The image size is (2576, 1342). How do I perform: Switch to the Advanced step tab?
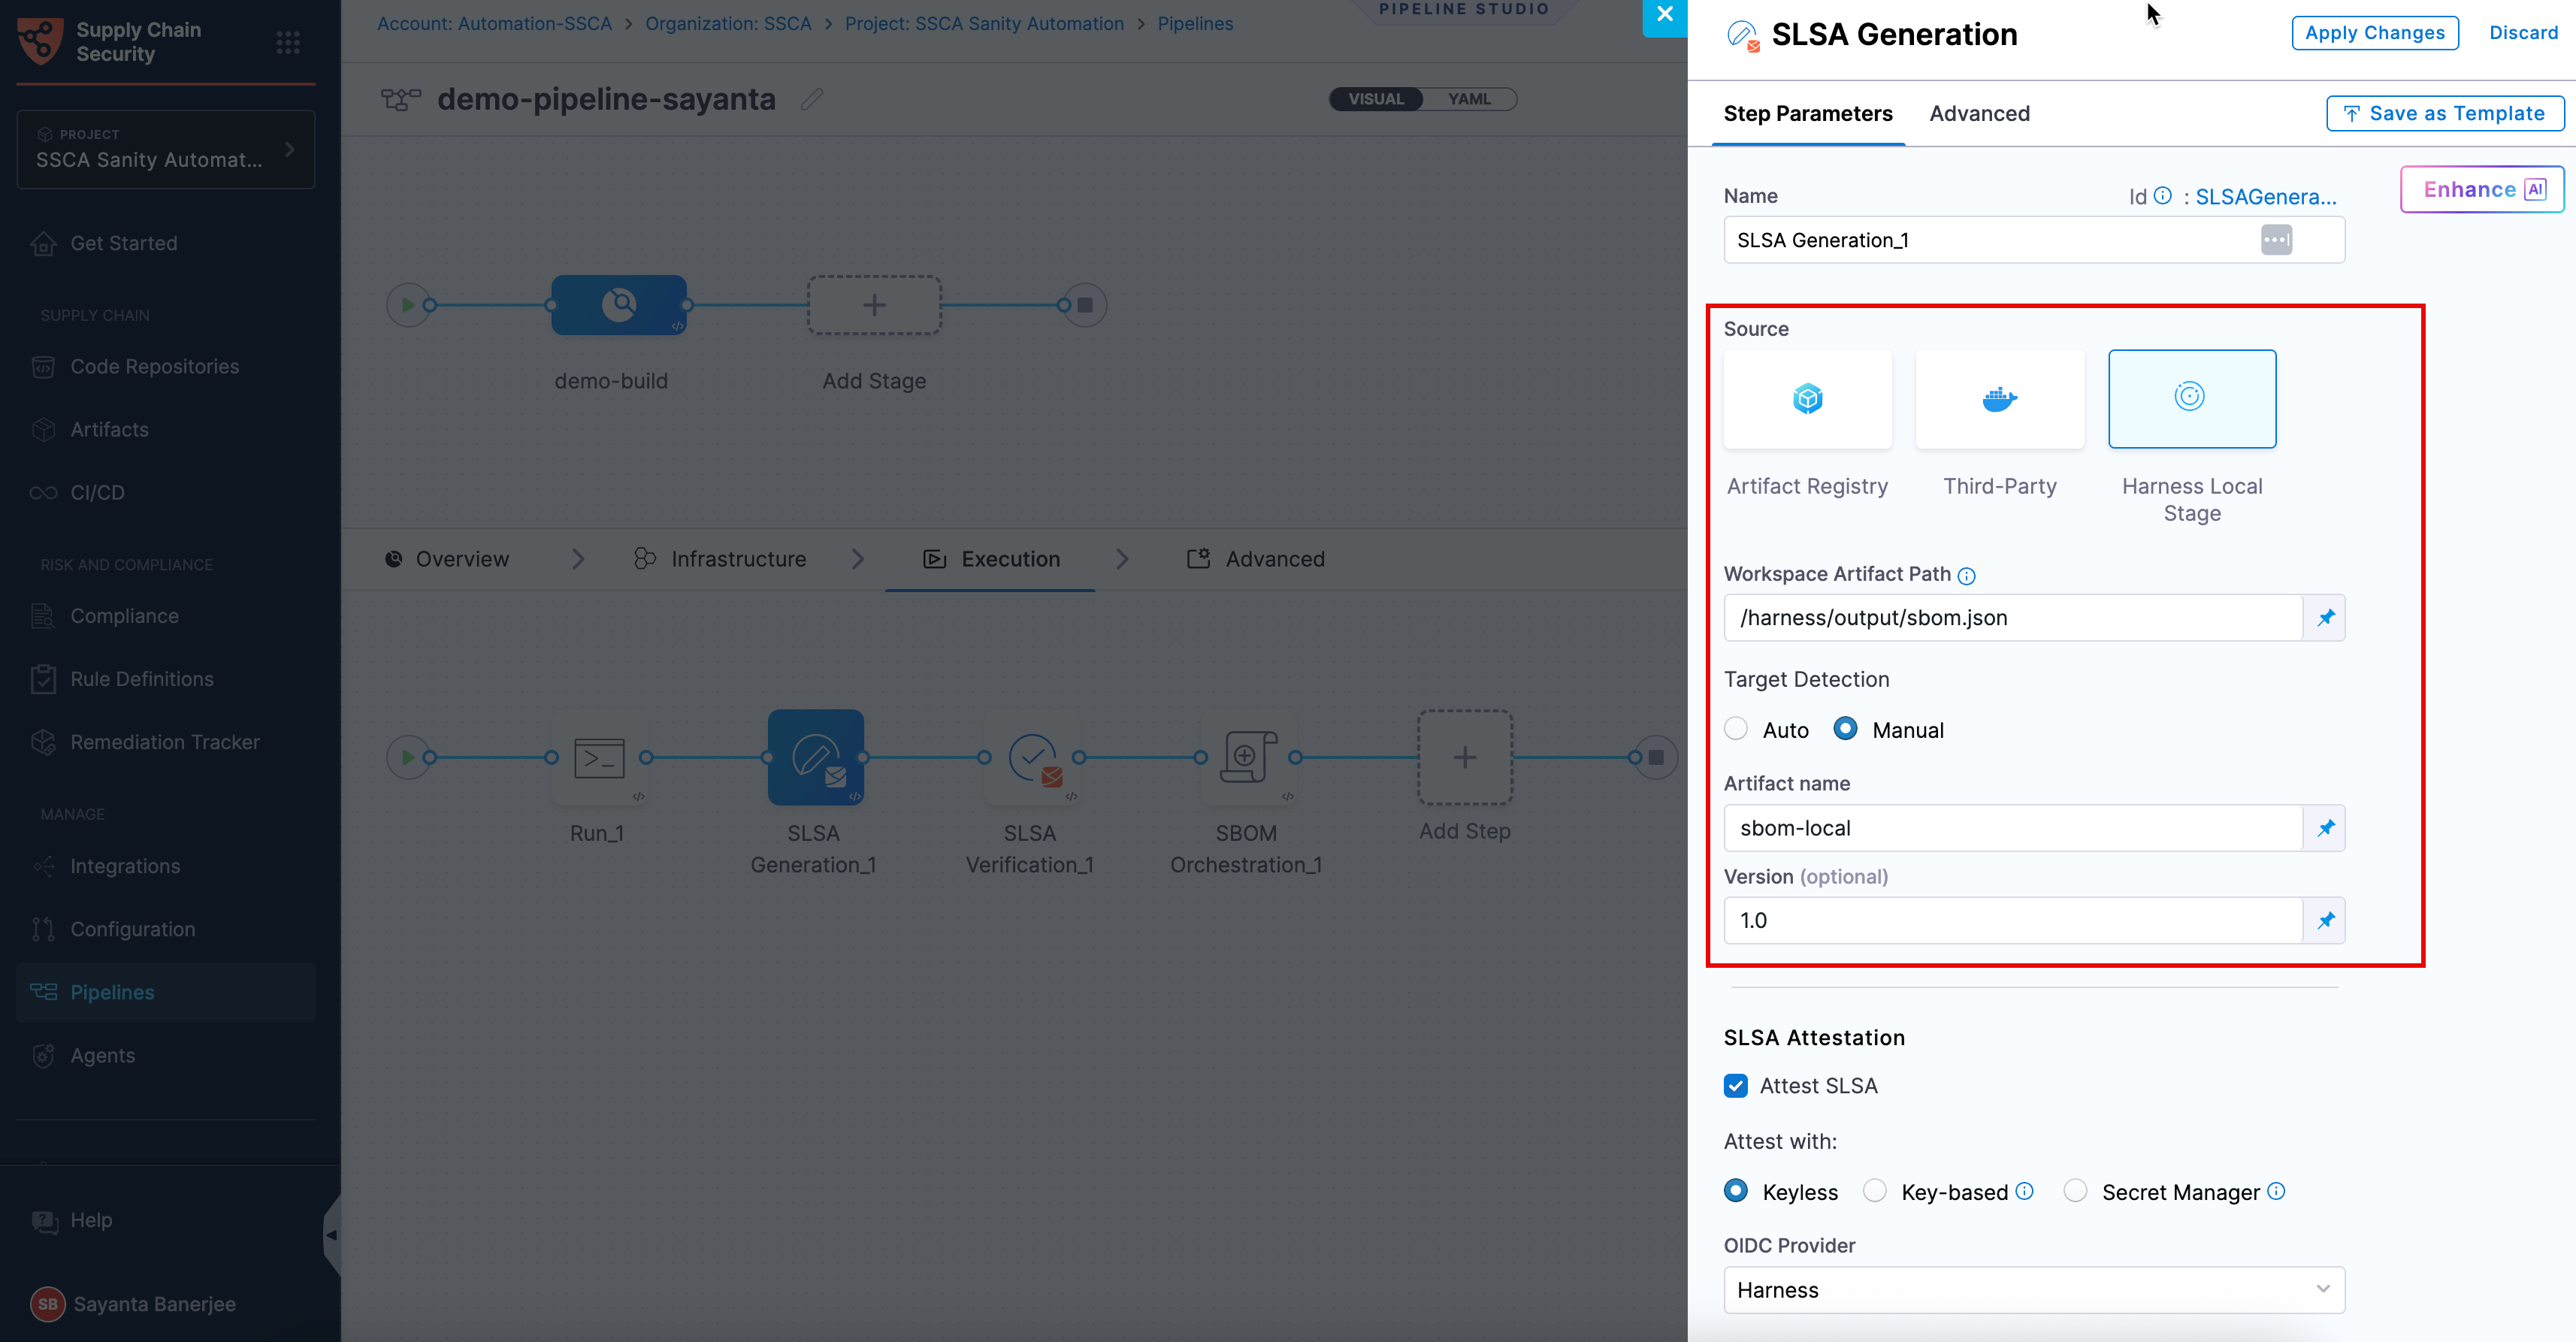coord(1979,113)
